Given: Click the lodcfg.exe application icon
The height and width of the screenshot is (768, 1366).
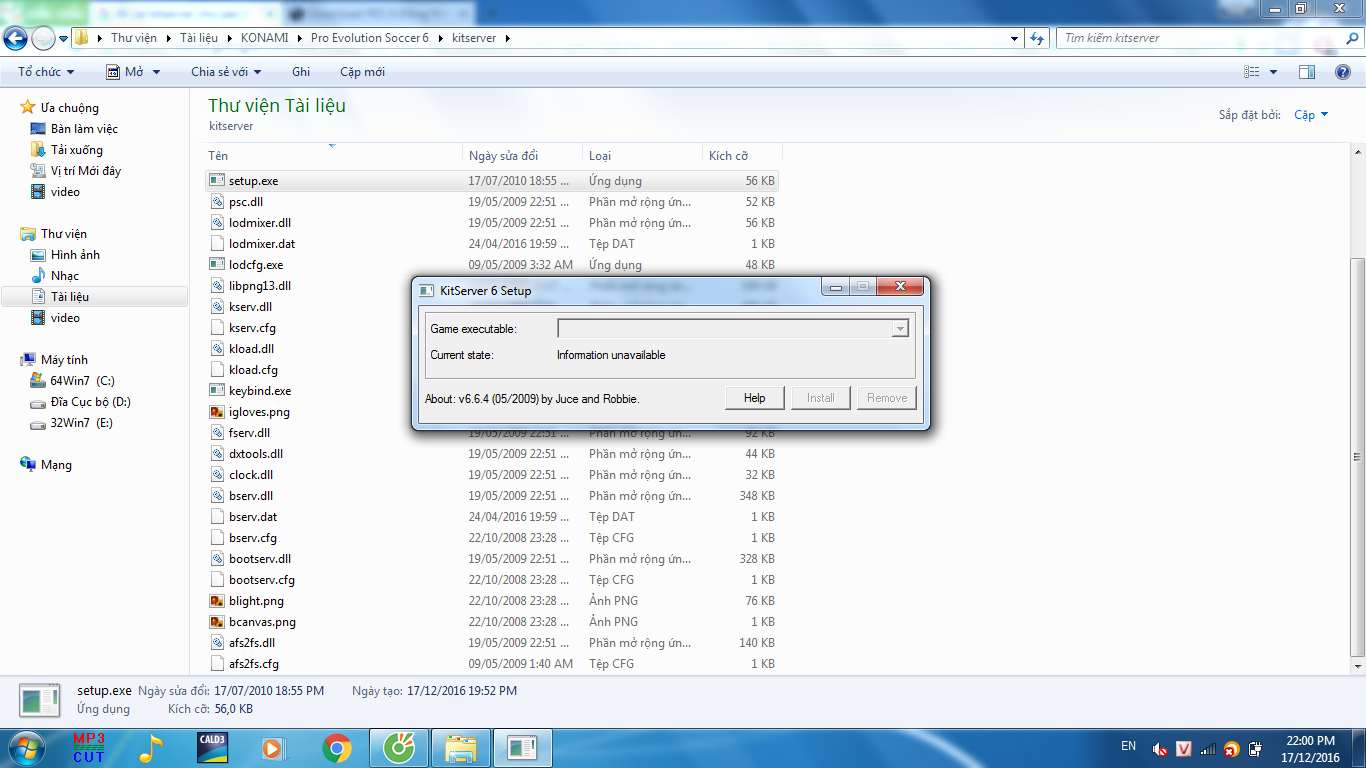Looking at the screenshot, I should pyautogui.click(x=217, y=265).
